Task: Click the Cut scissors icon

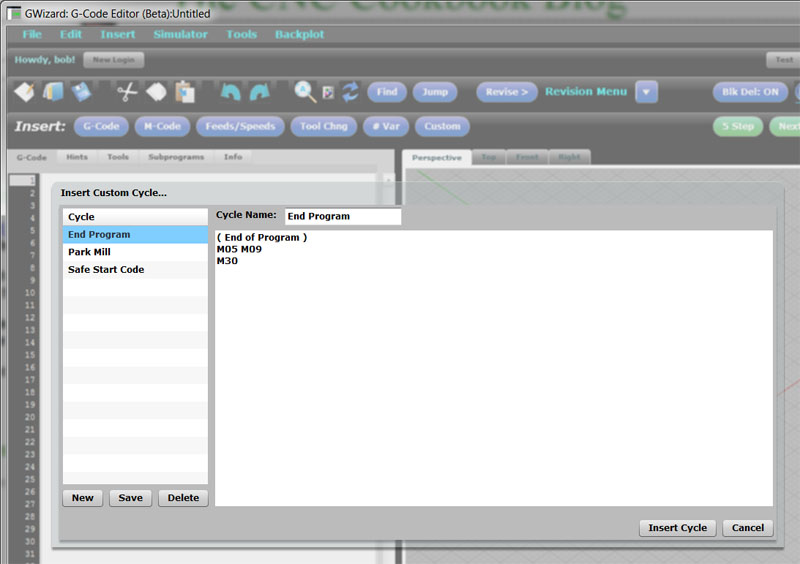Action: (127, 92)
